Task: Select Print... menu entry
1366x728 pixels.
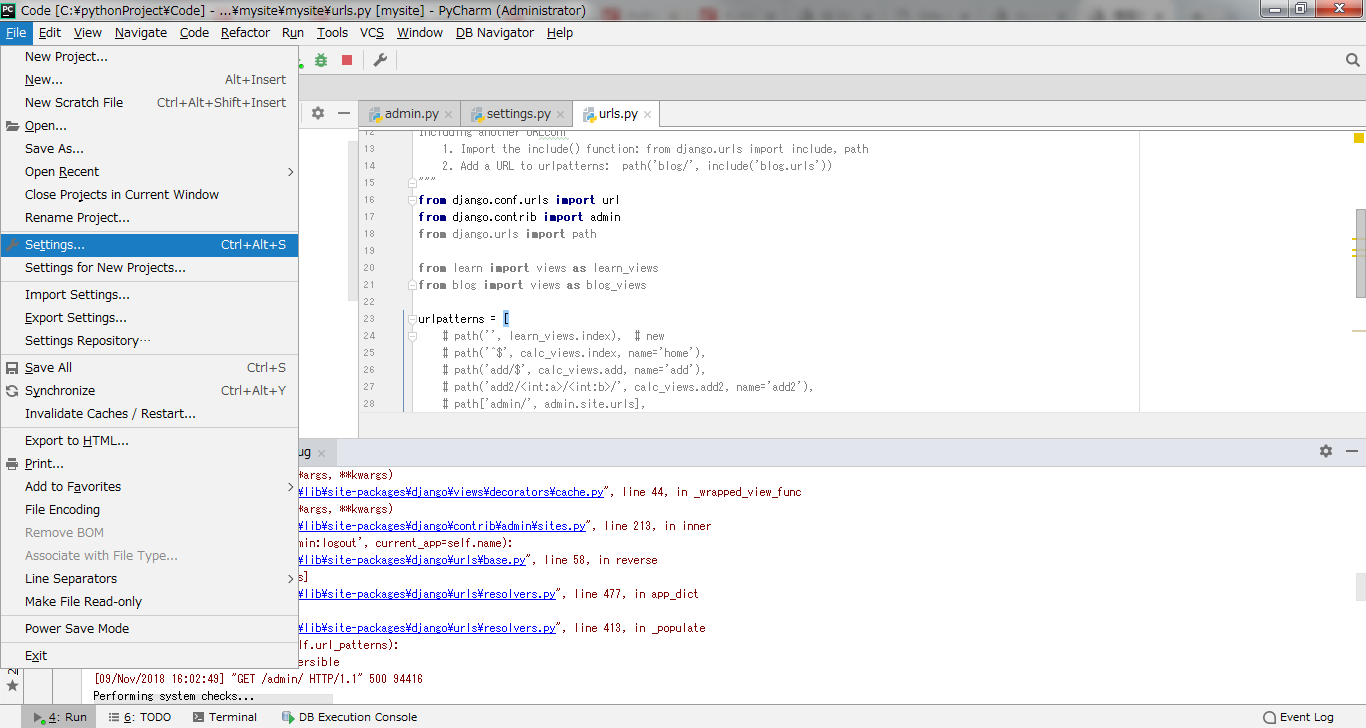Action: (x=149, y=464)
